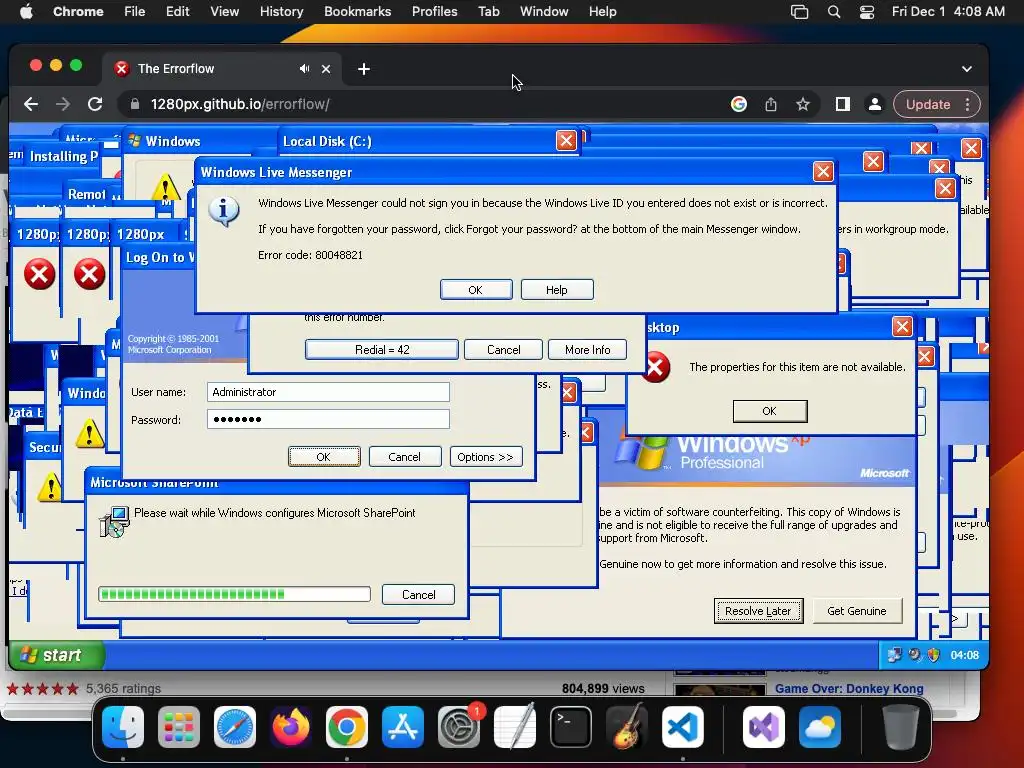Open the Chrome app menu

[78, 12]
